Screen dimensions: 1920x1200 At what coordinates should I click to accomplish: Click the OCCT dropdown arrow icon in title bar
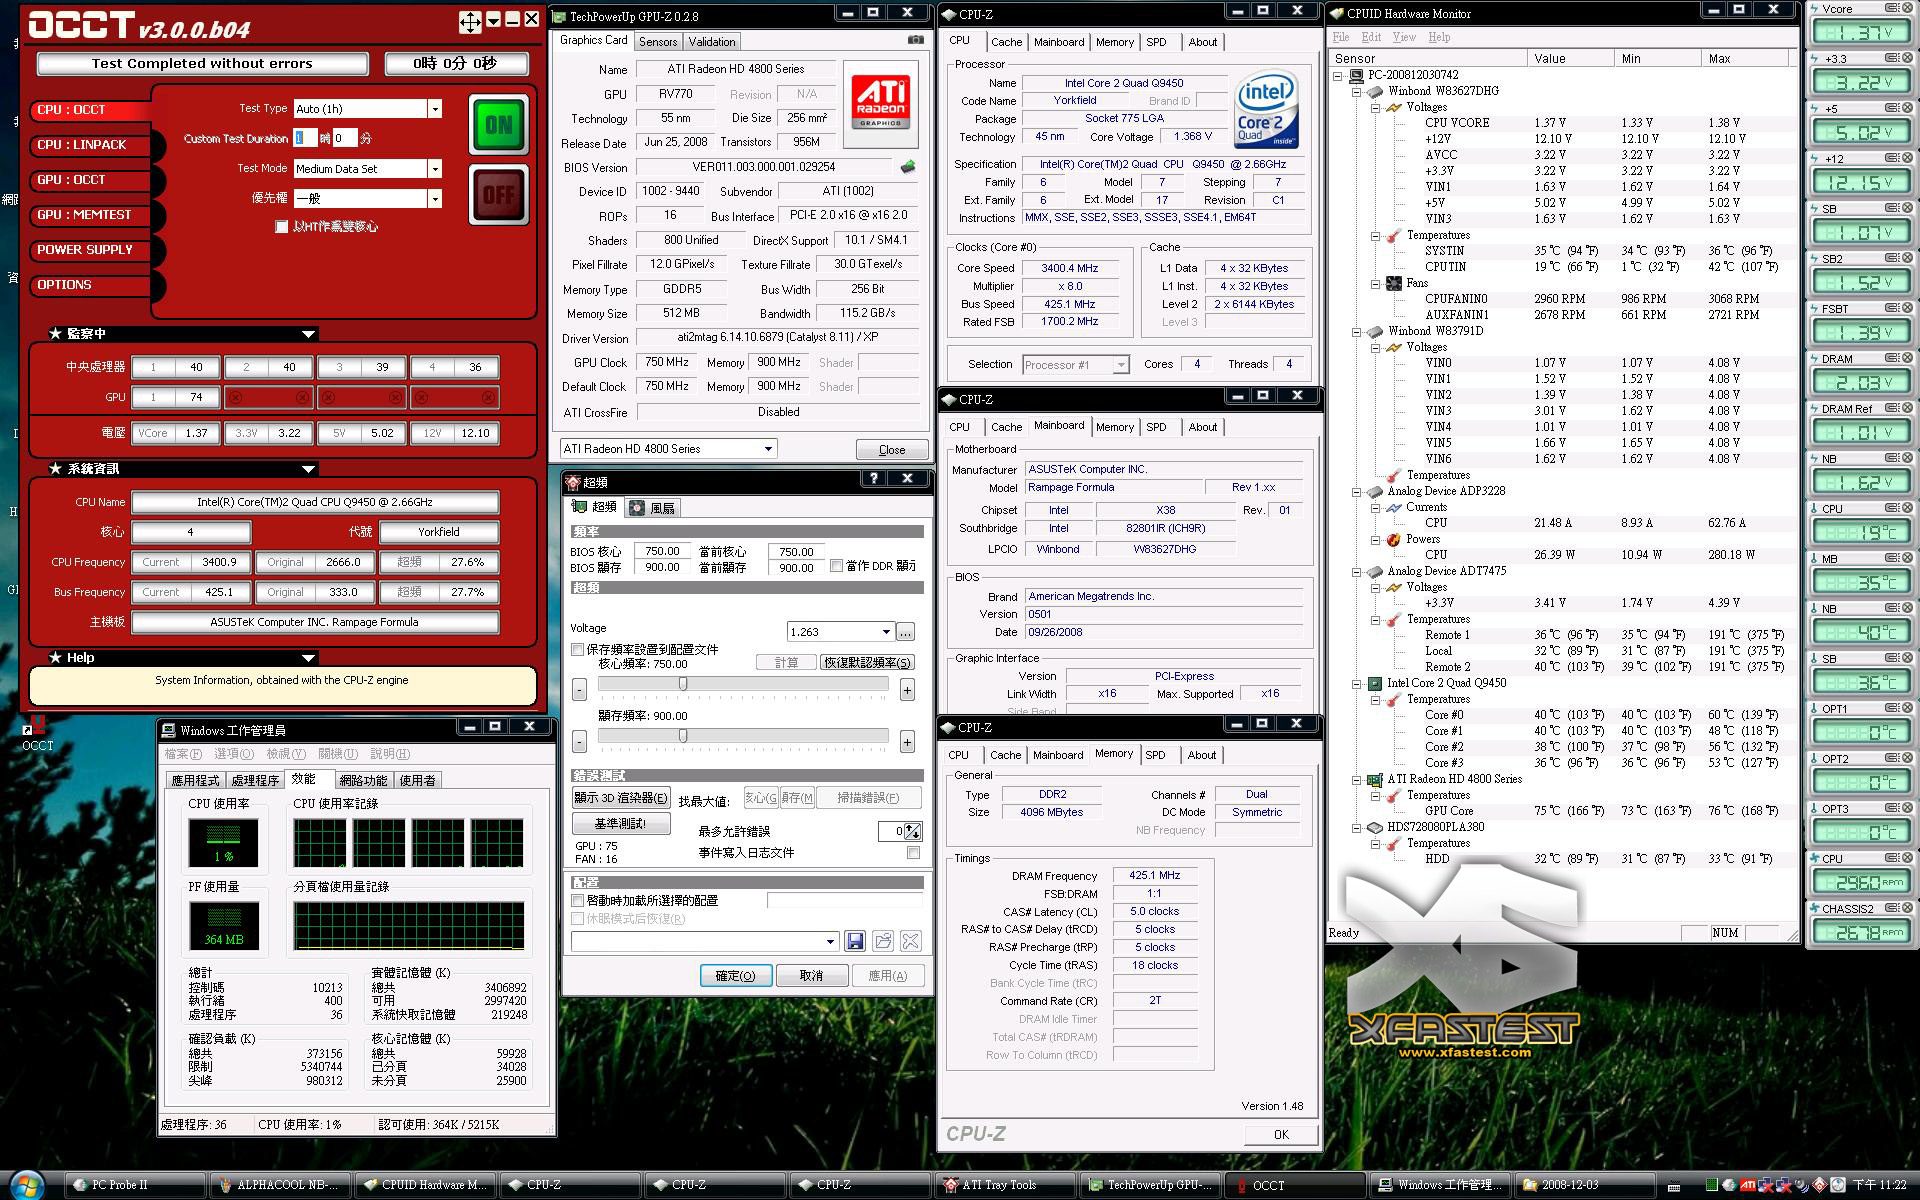point(493,21)
